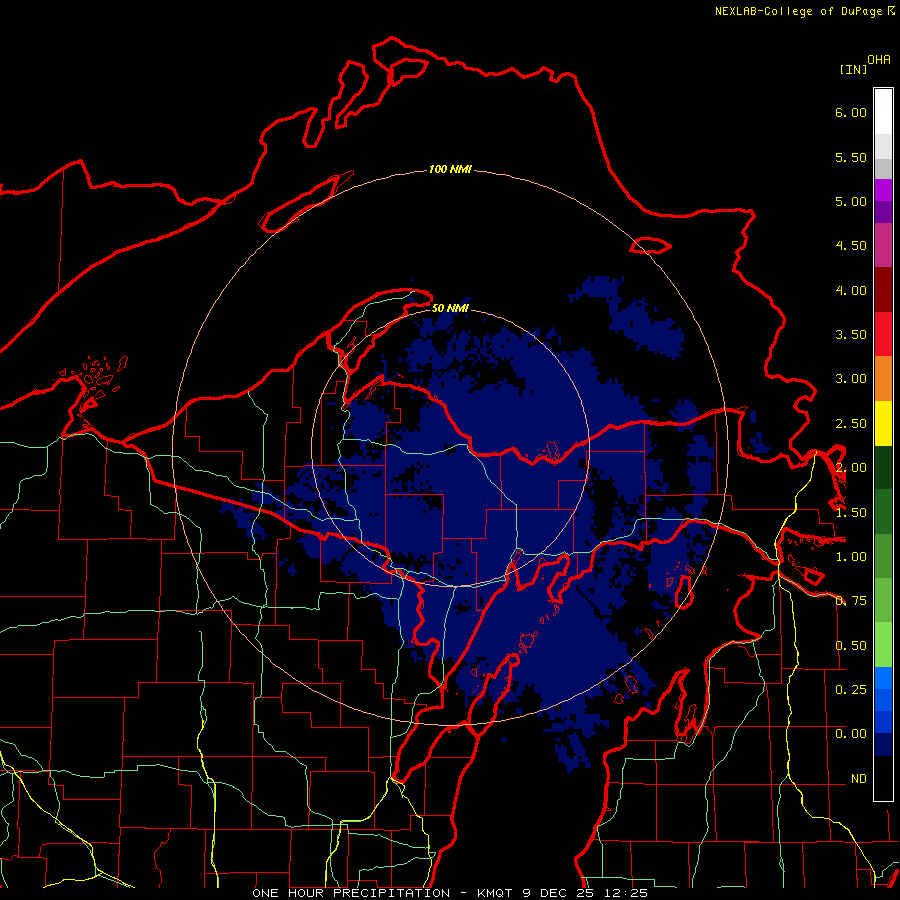
Task: Click the bright red 3.50 legend swatch
Action: [x=883, y=334]
